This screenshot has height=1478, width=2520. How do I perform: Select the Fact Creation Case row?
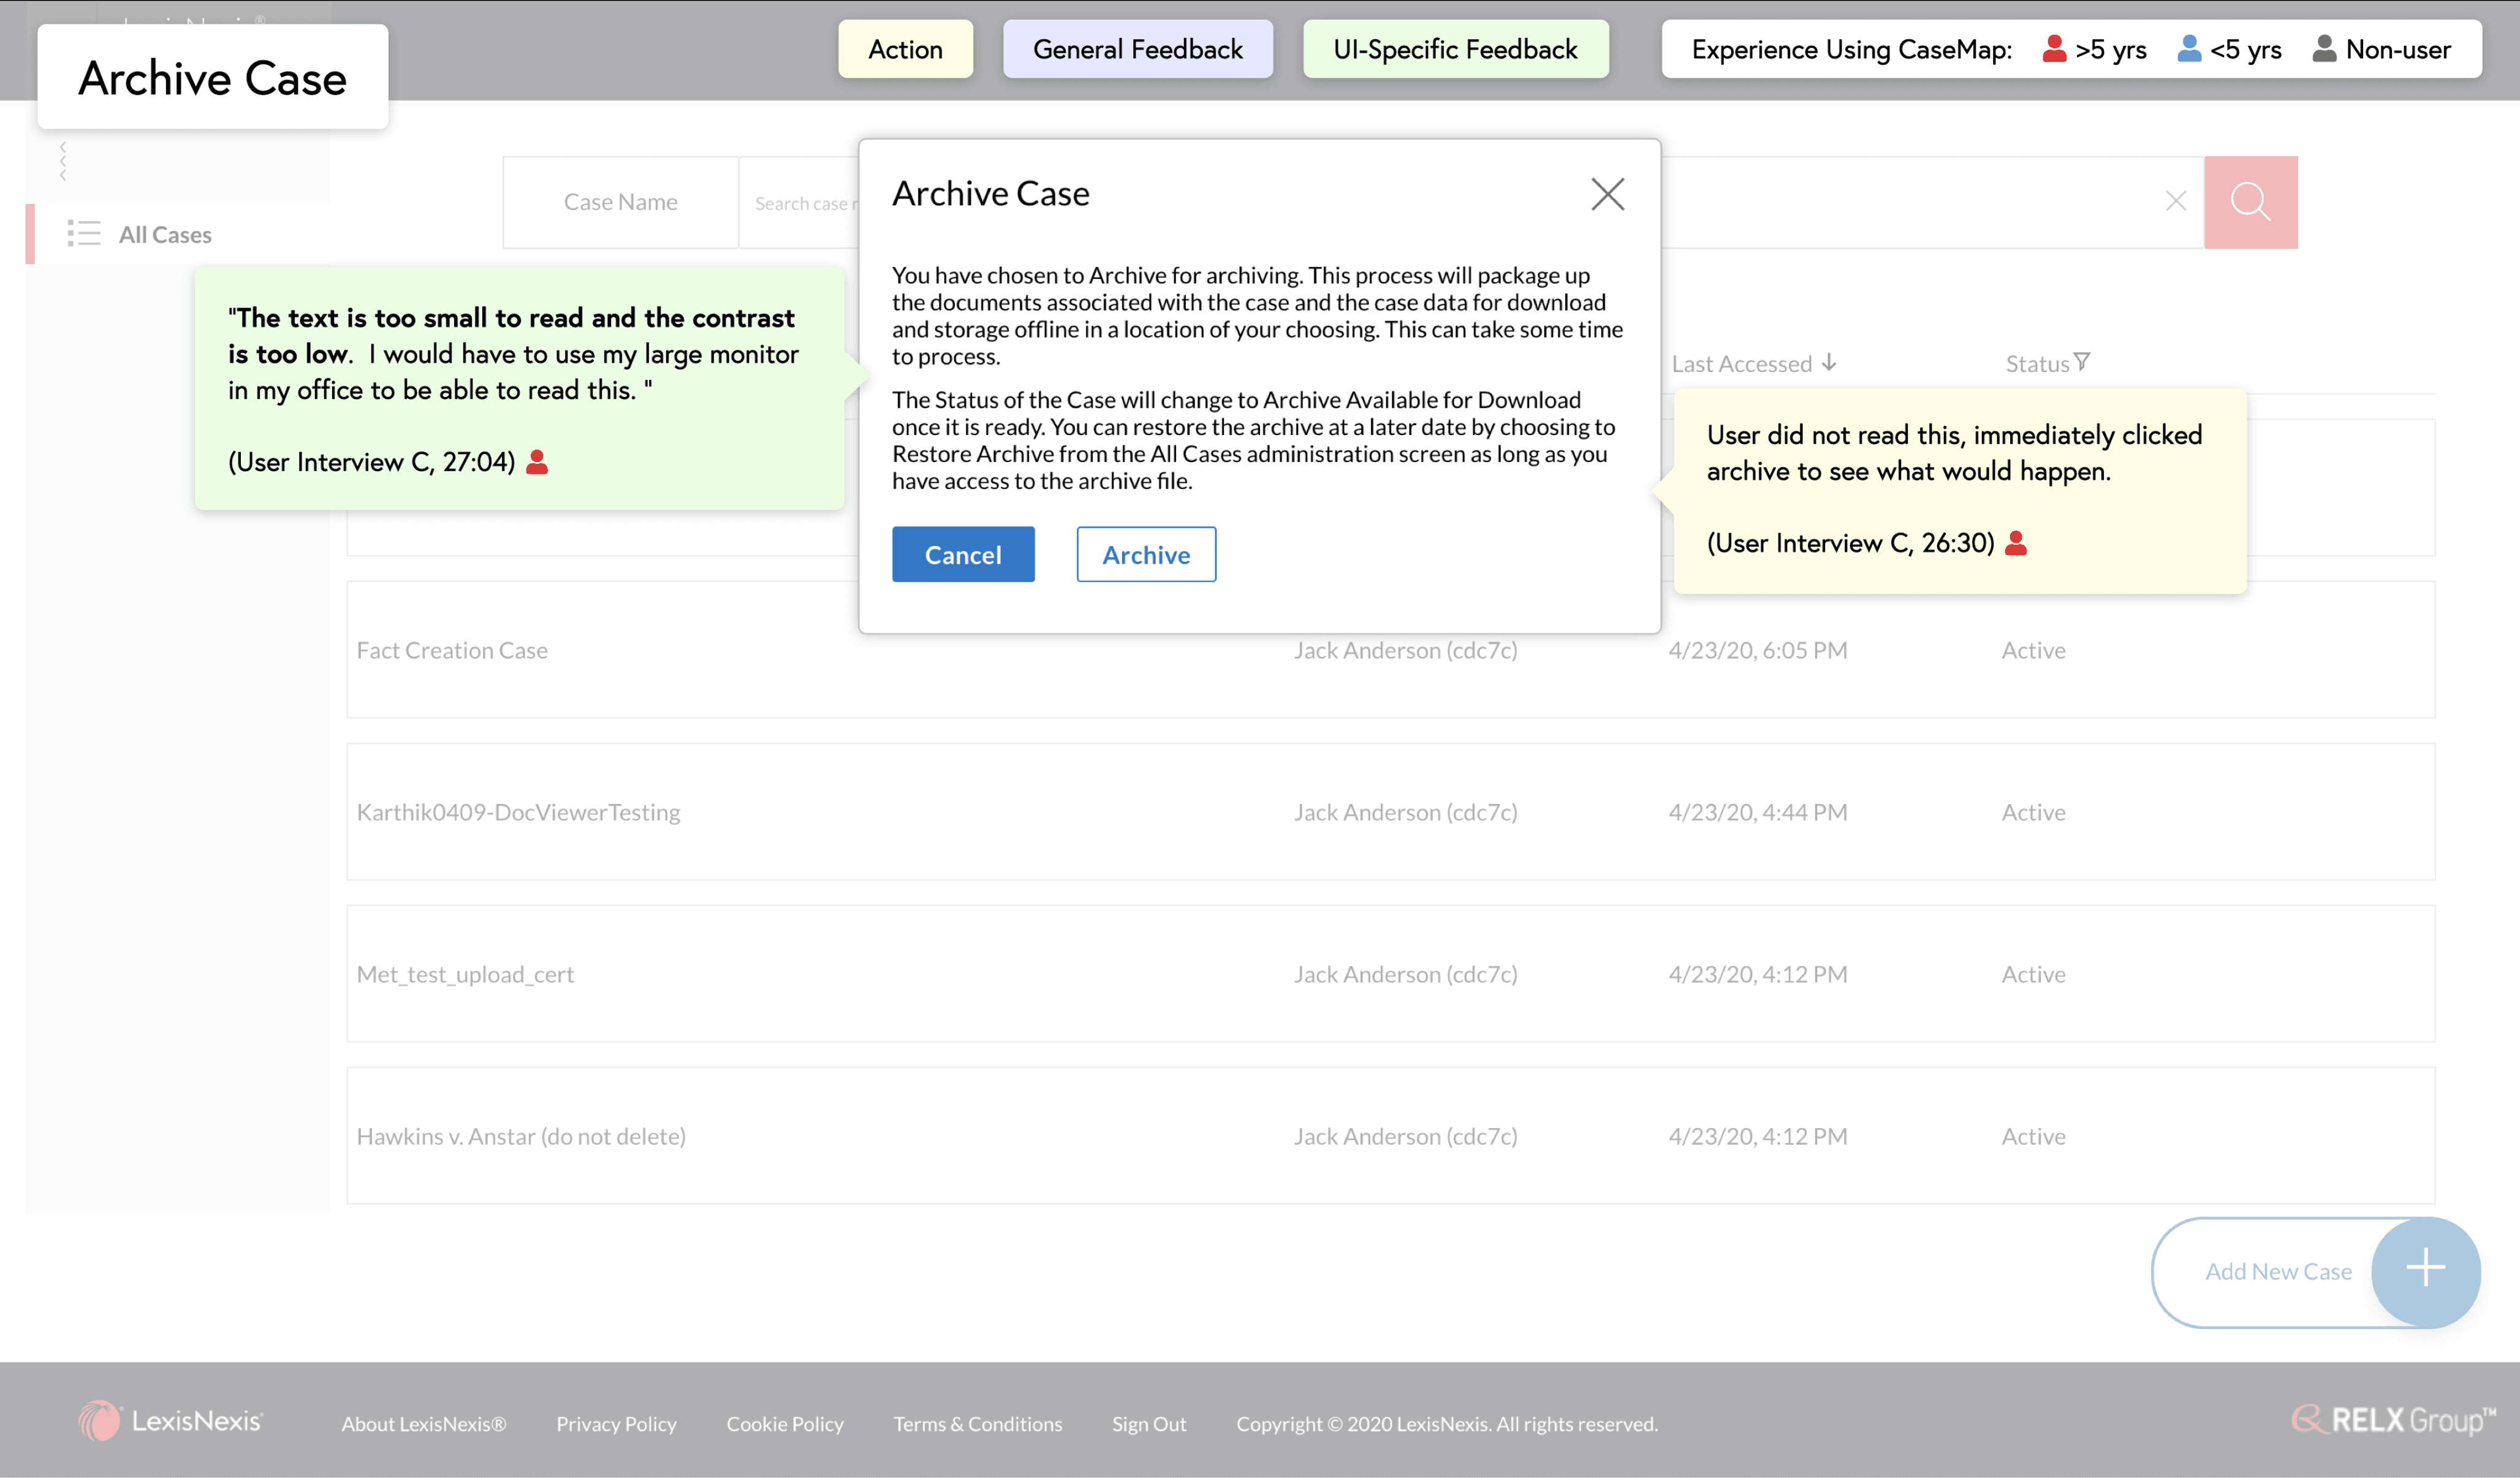pos(452,651)
